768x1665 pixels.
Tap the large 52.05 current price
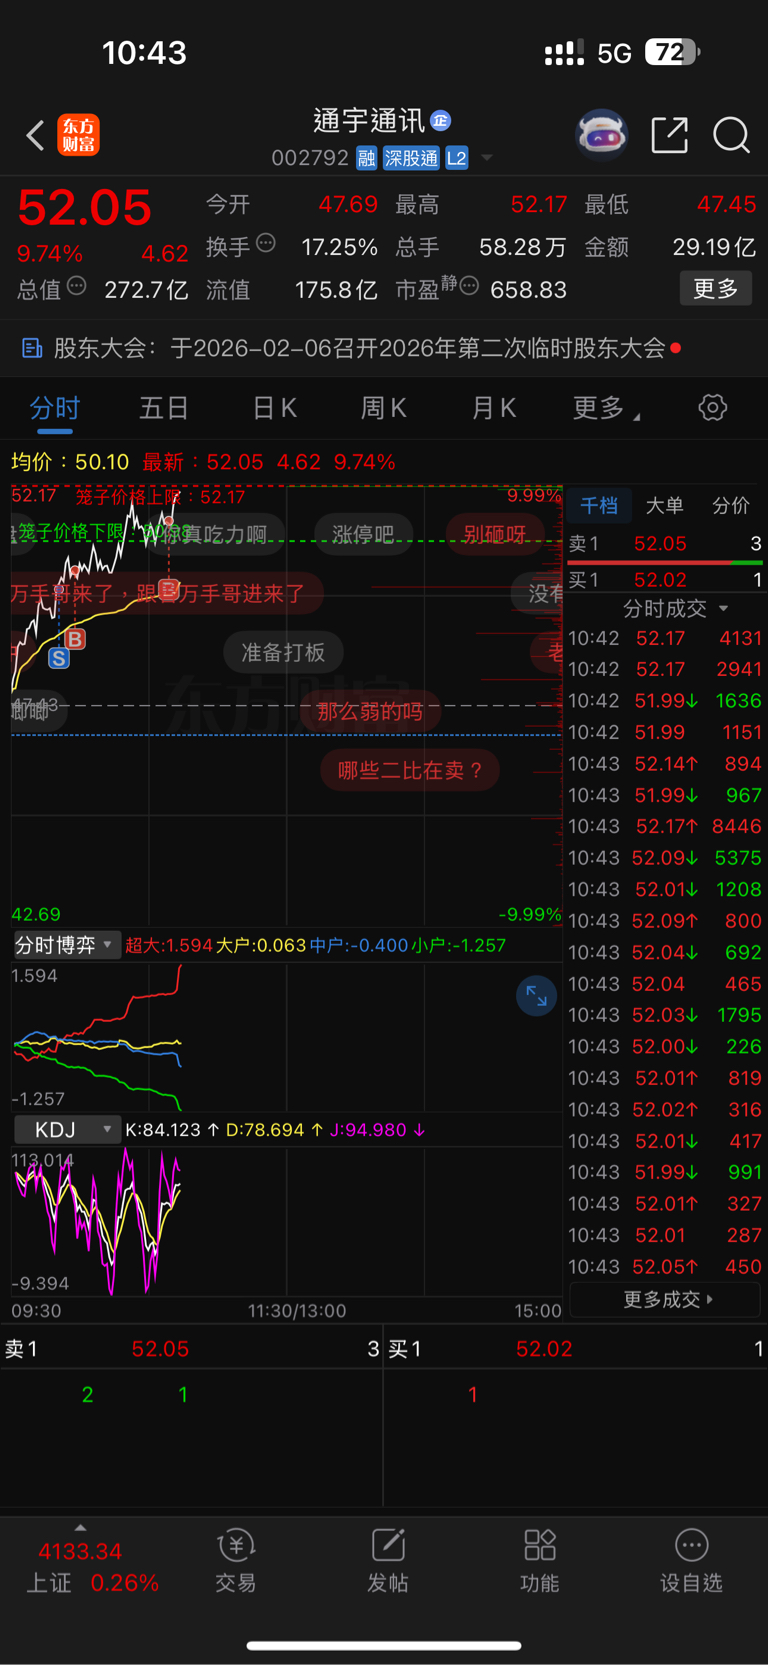85,208
